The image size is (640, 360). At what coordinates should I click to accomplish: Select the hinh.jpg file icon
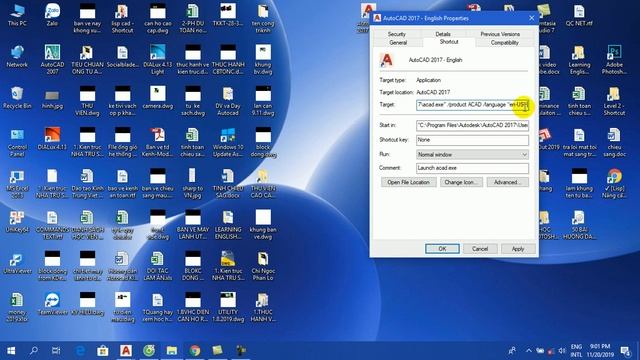click(52, 99)
